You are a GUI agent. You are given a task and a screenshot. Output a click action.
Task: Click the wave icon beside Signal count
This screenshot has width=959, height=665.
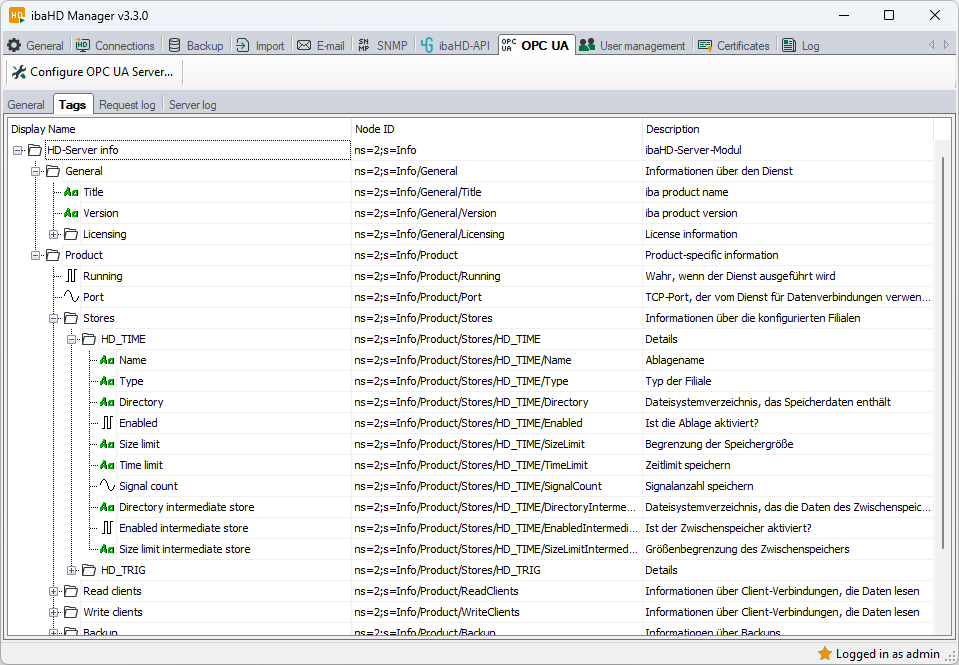pos(107,486)
